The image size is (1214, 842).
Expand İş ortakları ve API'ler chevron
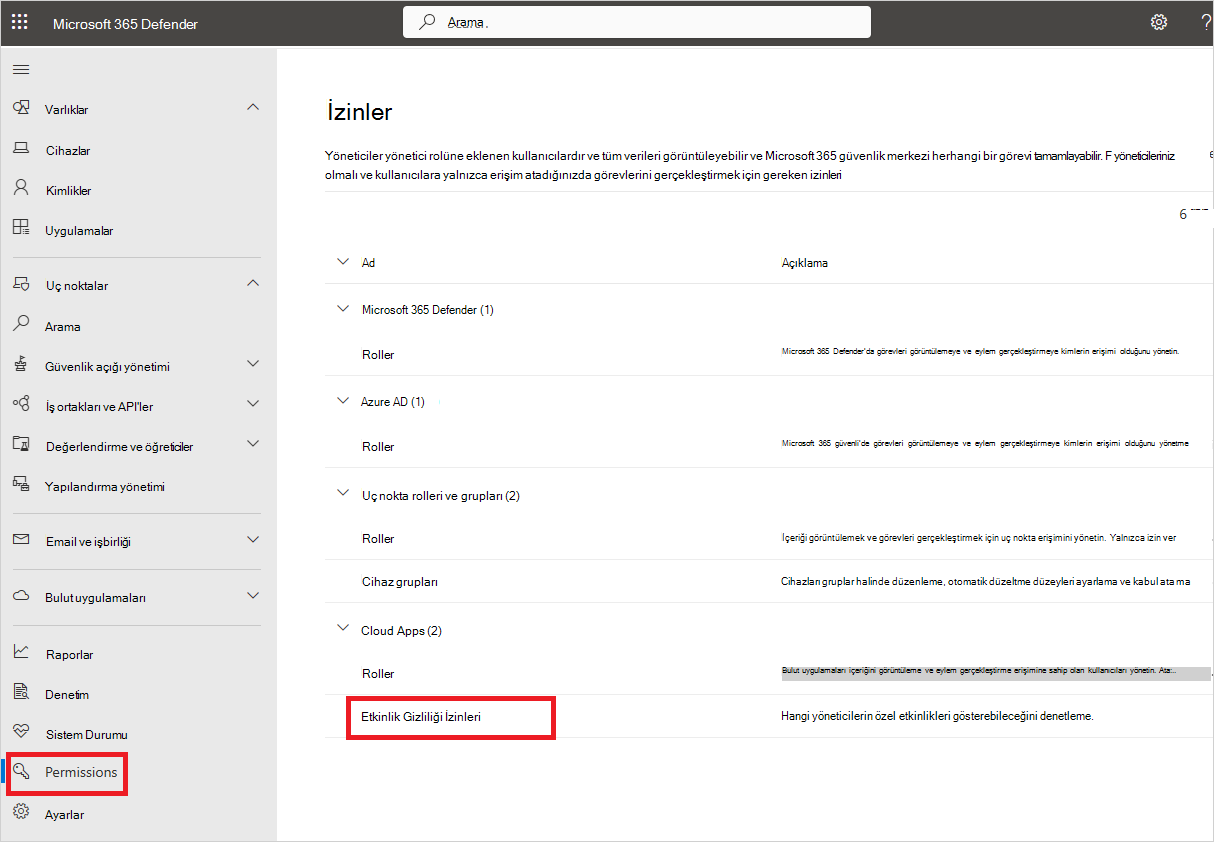(253, 405)
